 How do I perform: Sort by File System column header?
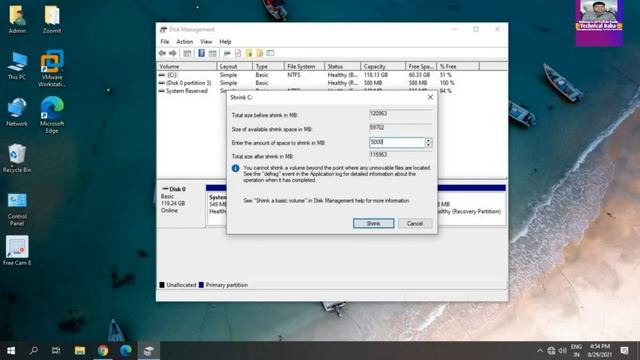coord(304,66)
